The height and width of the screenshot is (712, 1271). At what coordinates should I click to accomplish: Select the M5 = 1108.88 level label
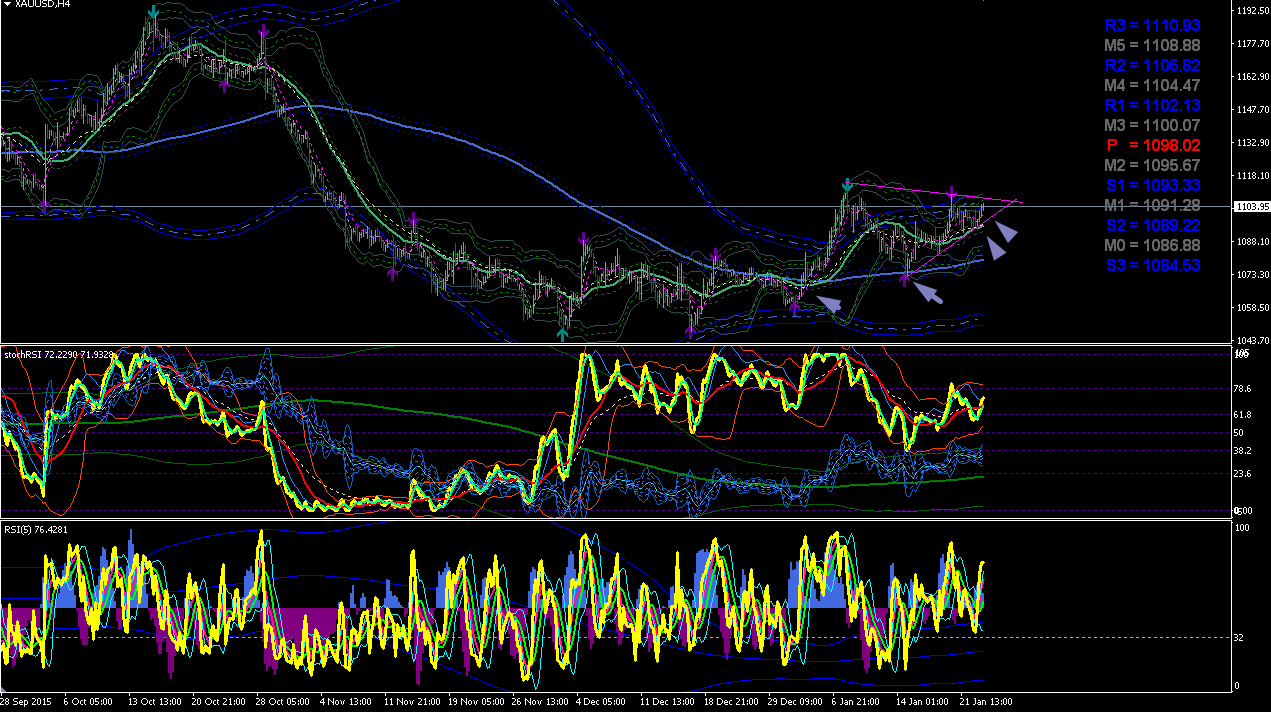click(1152, 45)
